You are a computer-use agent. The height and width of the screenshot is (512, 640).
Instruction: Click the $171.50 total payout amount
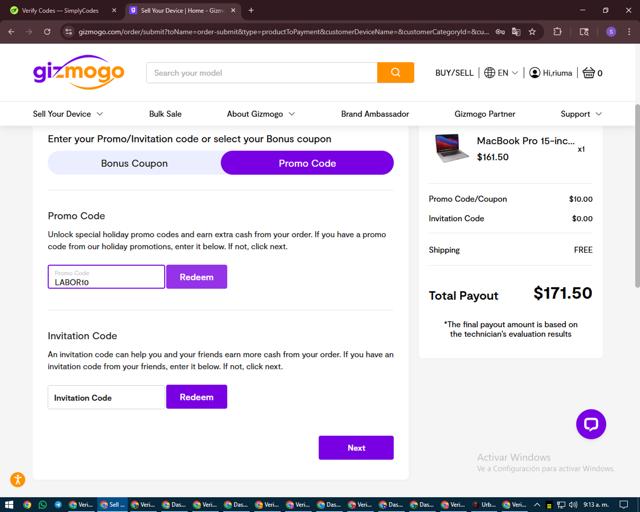(562, 293)
